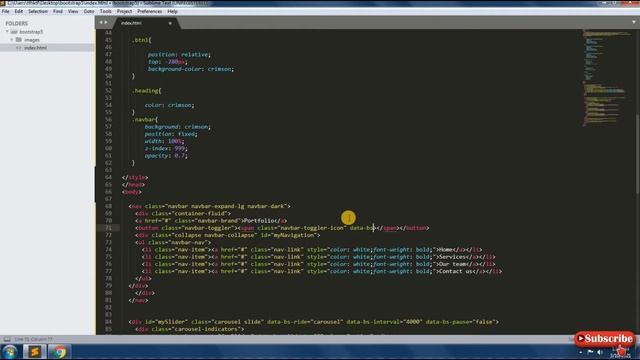Click the index.html file type icon
The height and width of the screenshot is (360, 640).
click(x=18, y=48)
